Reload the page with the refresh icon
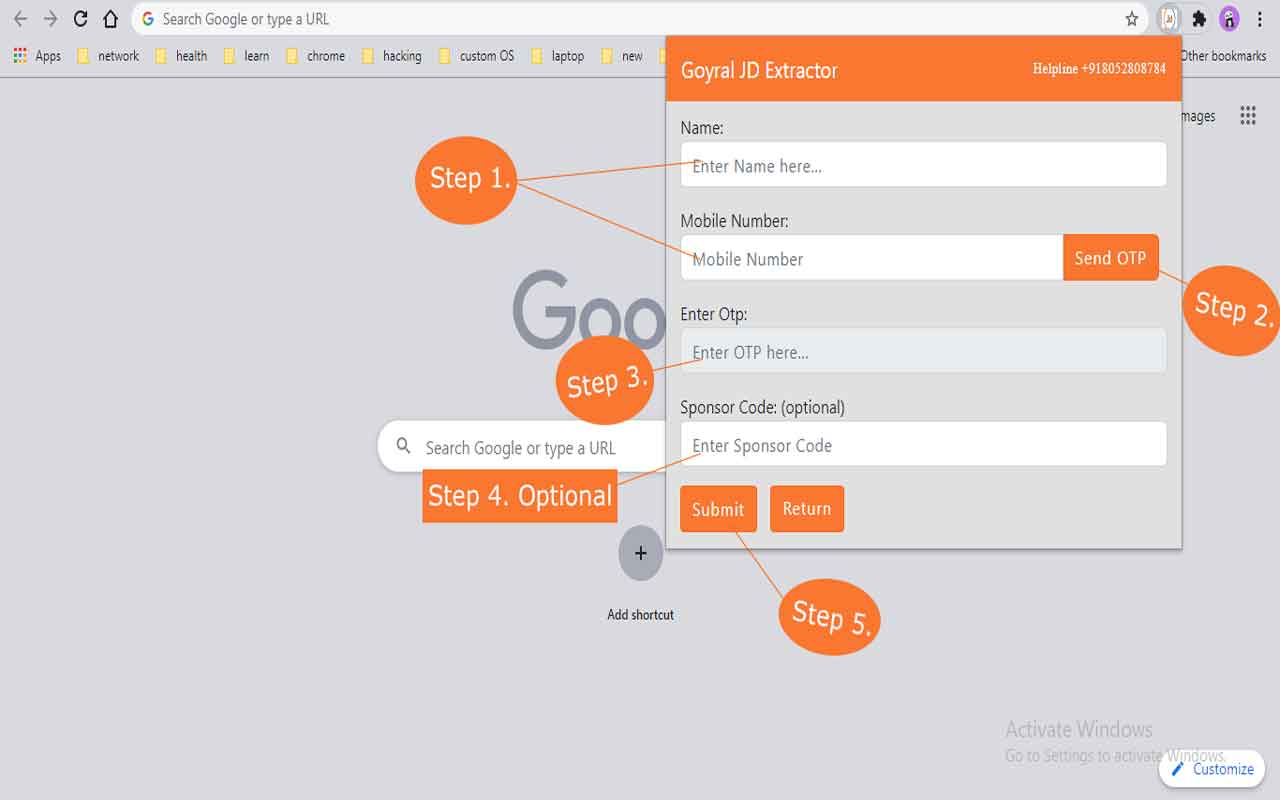This screenshot has width=1280, height=800. point(81,19)
